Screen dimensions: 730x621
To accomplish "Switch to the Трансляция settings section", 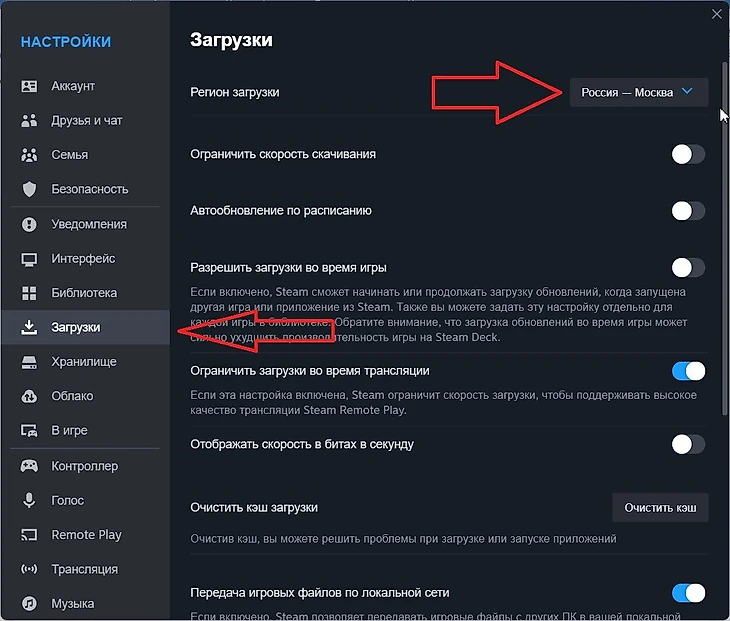I will (x=84, y=569).
